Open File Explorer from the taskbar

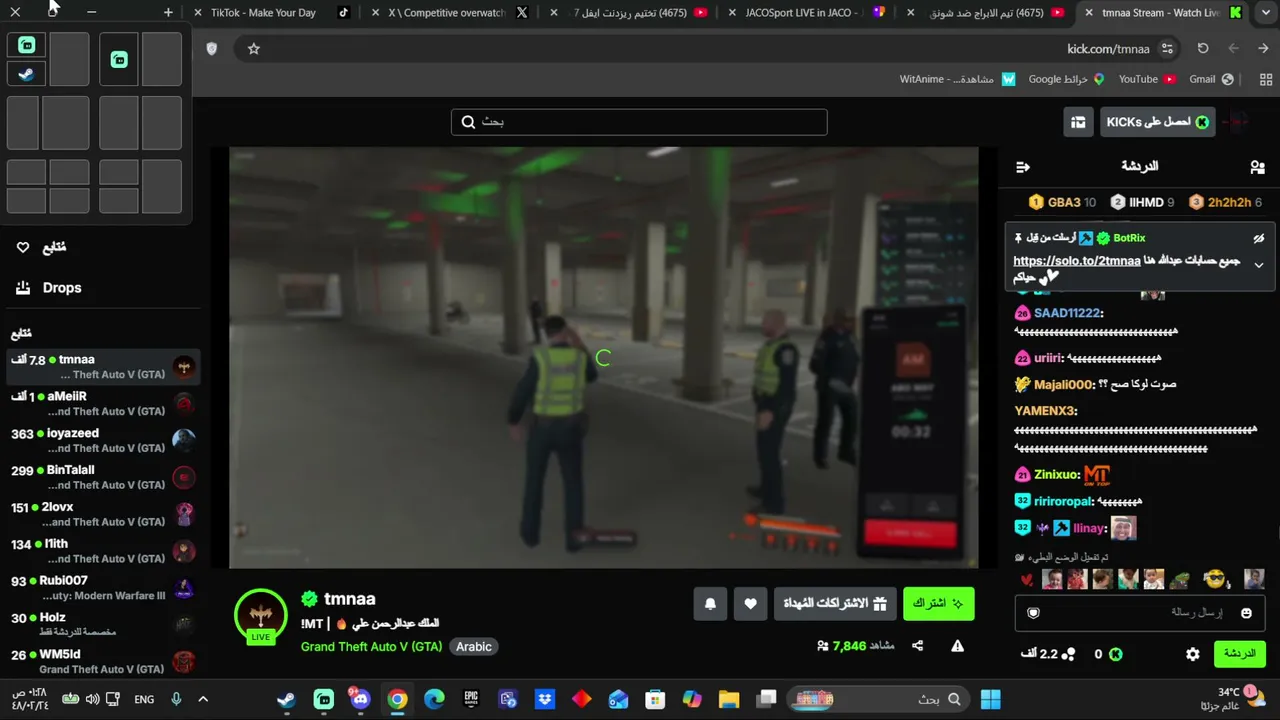(x=728, y=699)
